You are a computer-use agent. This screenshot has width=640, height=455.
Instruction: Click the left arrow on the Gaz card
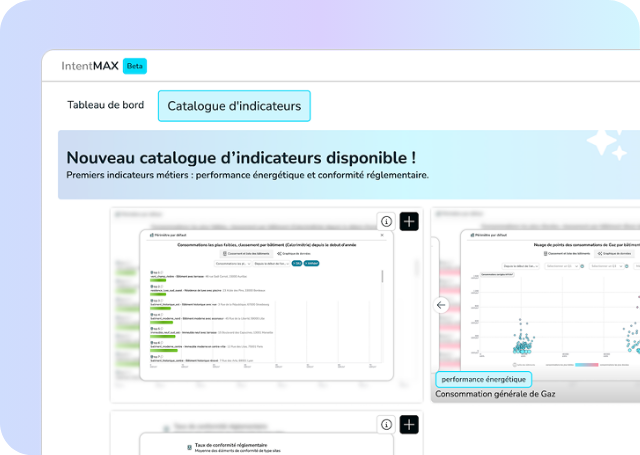point(442,305)
